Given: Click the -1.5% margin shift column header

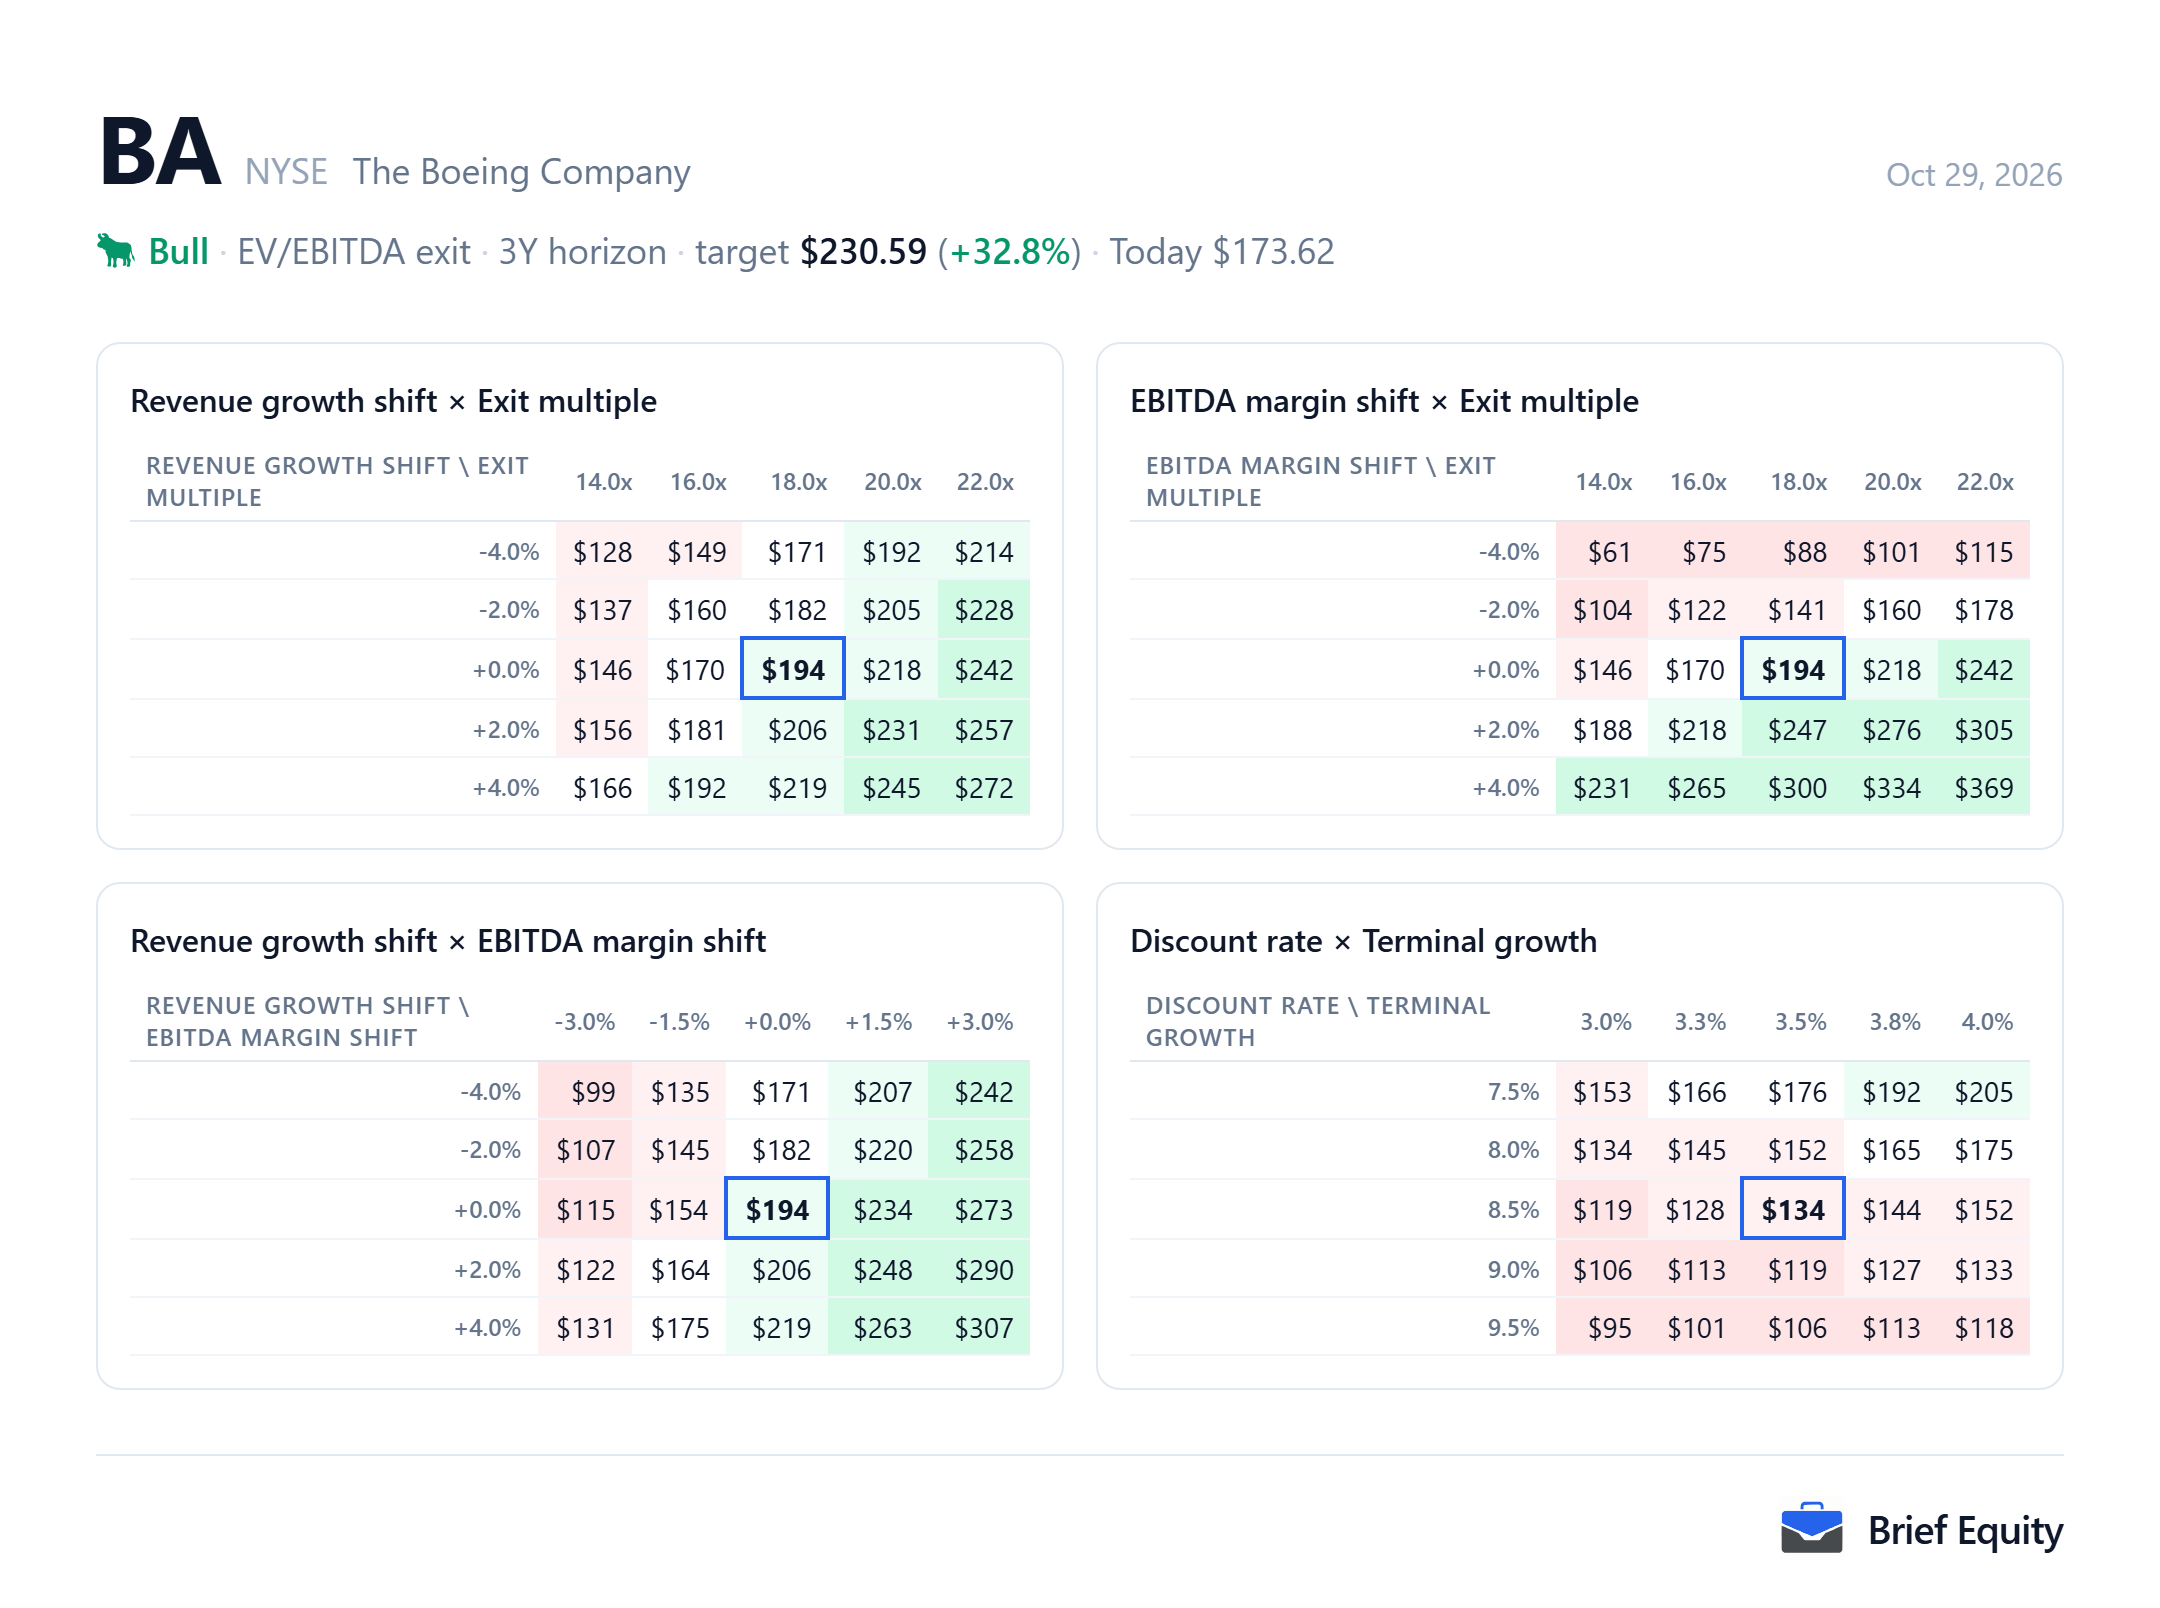Looking at the screenshot, I should [679, 1021].
